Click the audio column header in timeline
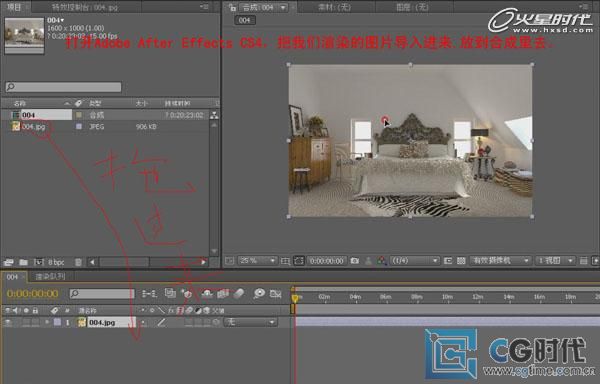 (16, 311)
